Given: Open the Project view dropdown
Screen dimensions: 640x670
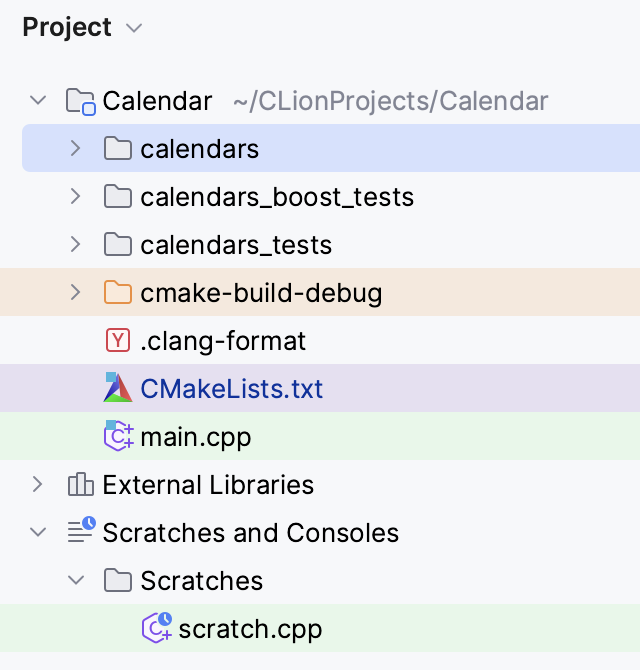Looking at the screenshot, I should click(x=134, y=28).
